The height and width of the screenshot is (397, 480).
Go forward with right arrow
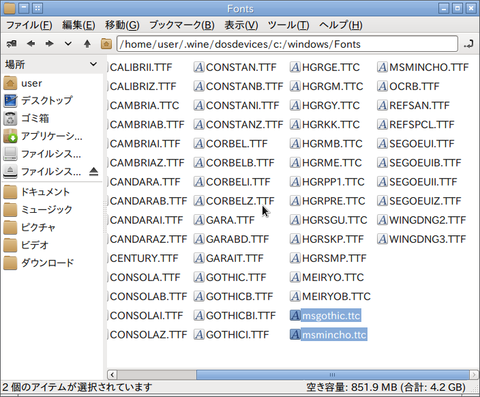pos(49,44)
